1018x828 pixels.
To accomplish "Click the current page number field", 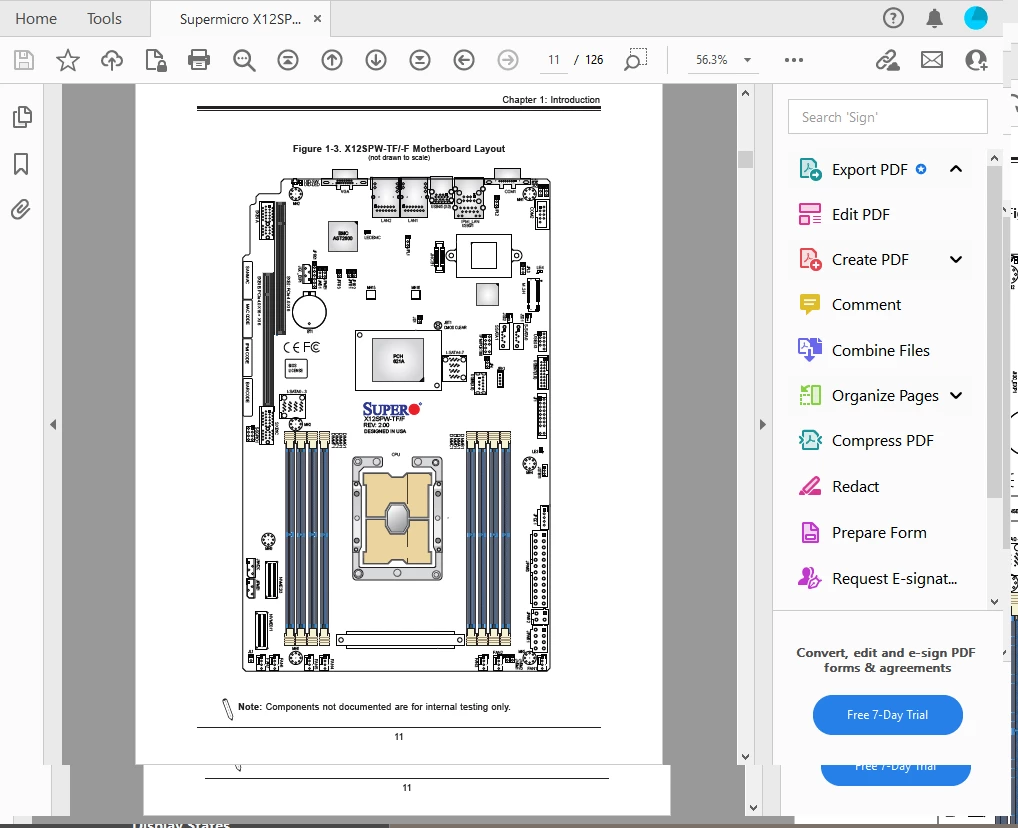I will (554, 60).
